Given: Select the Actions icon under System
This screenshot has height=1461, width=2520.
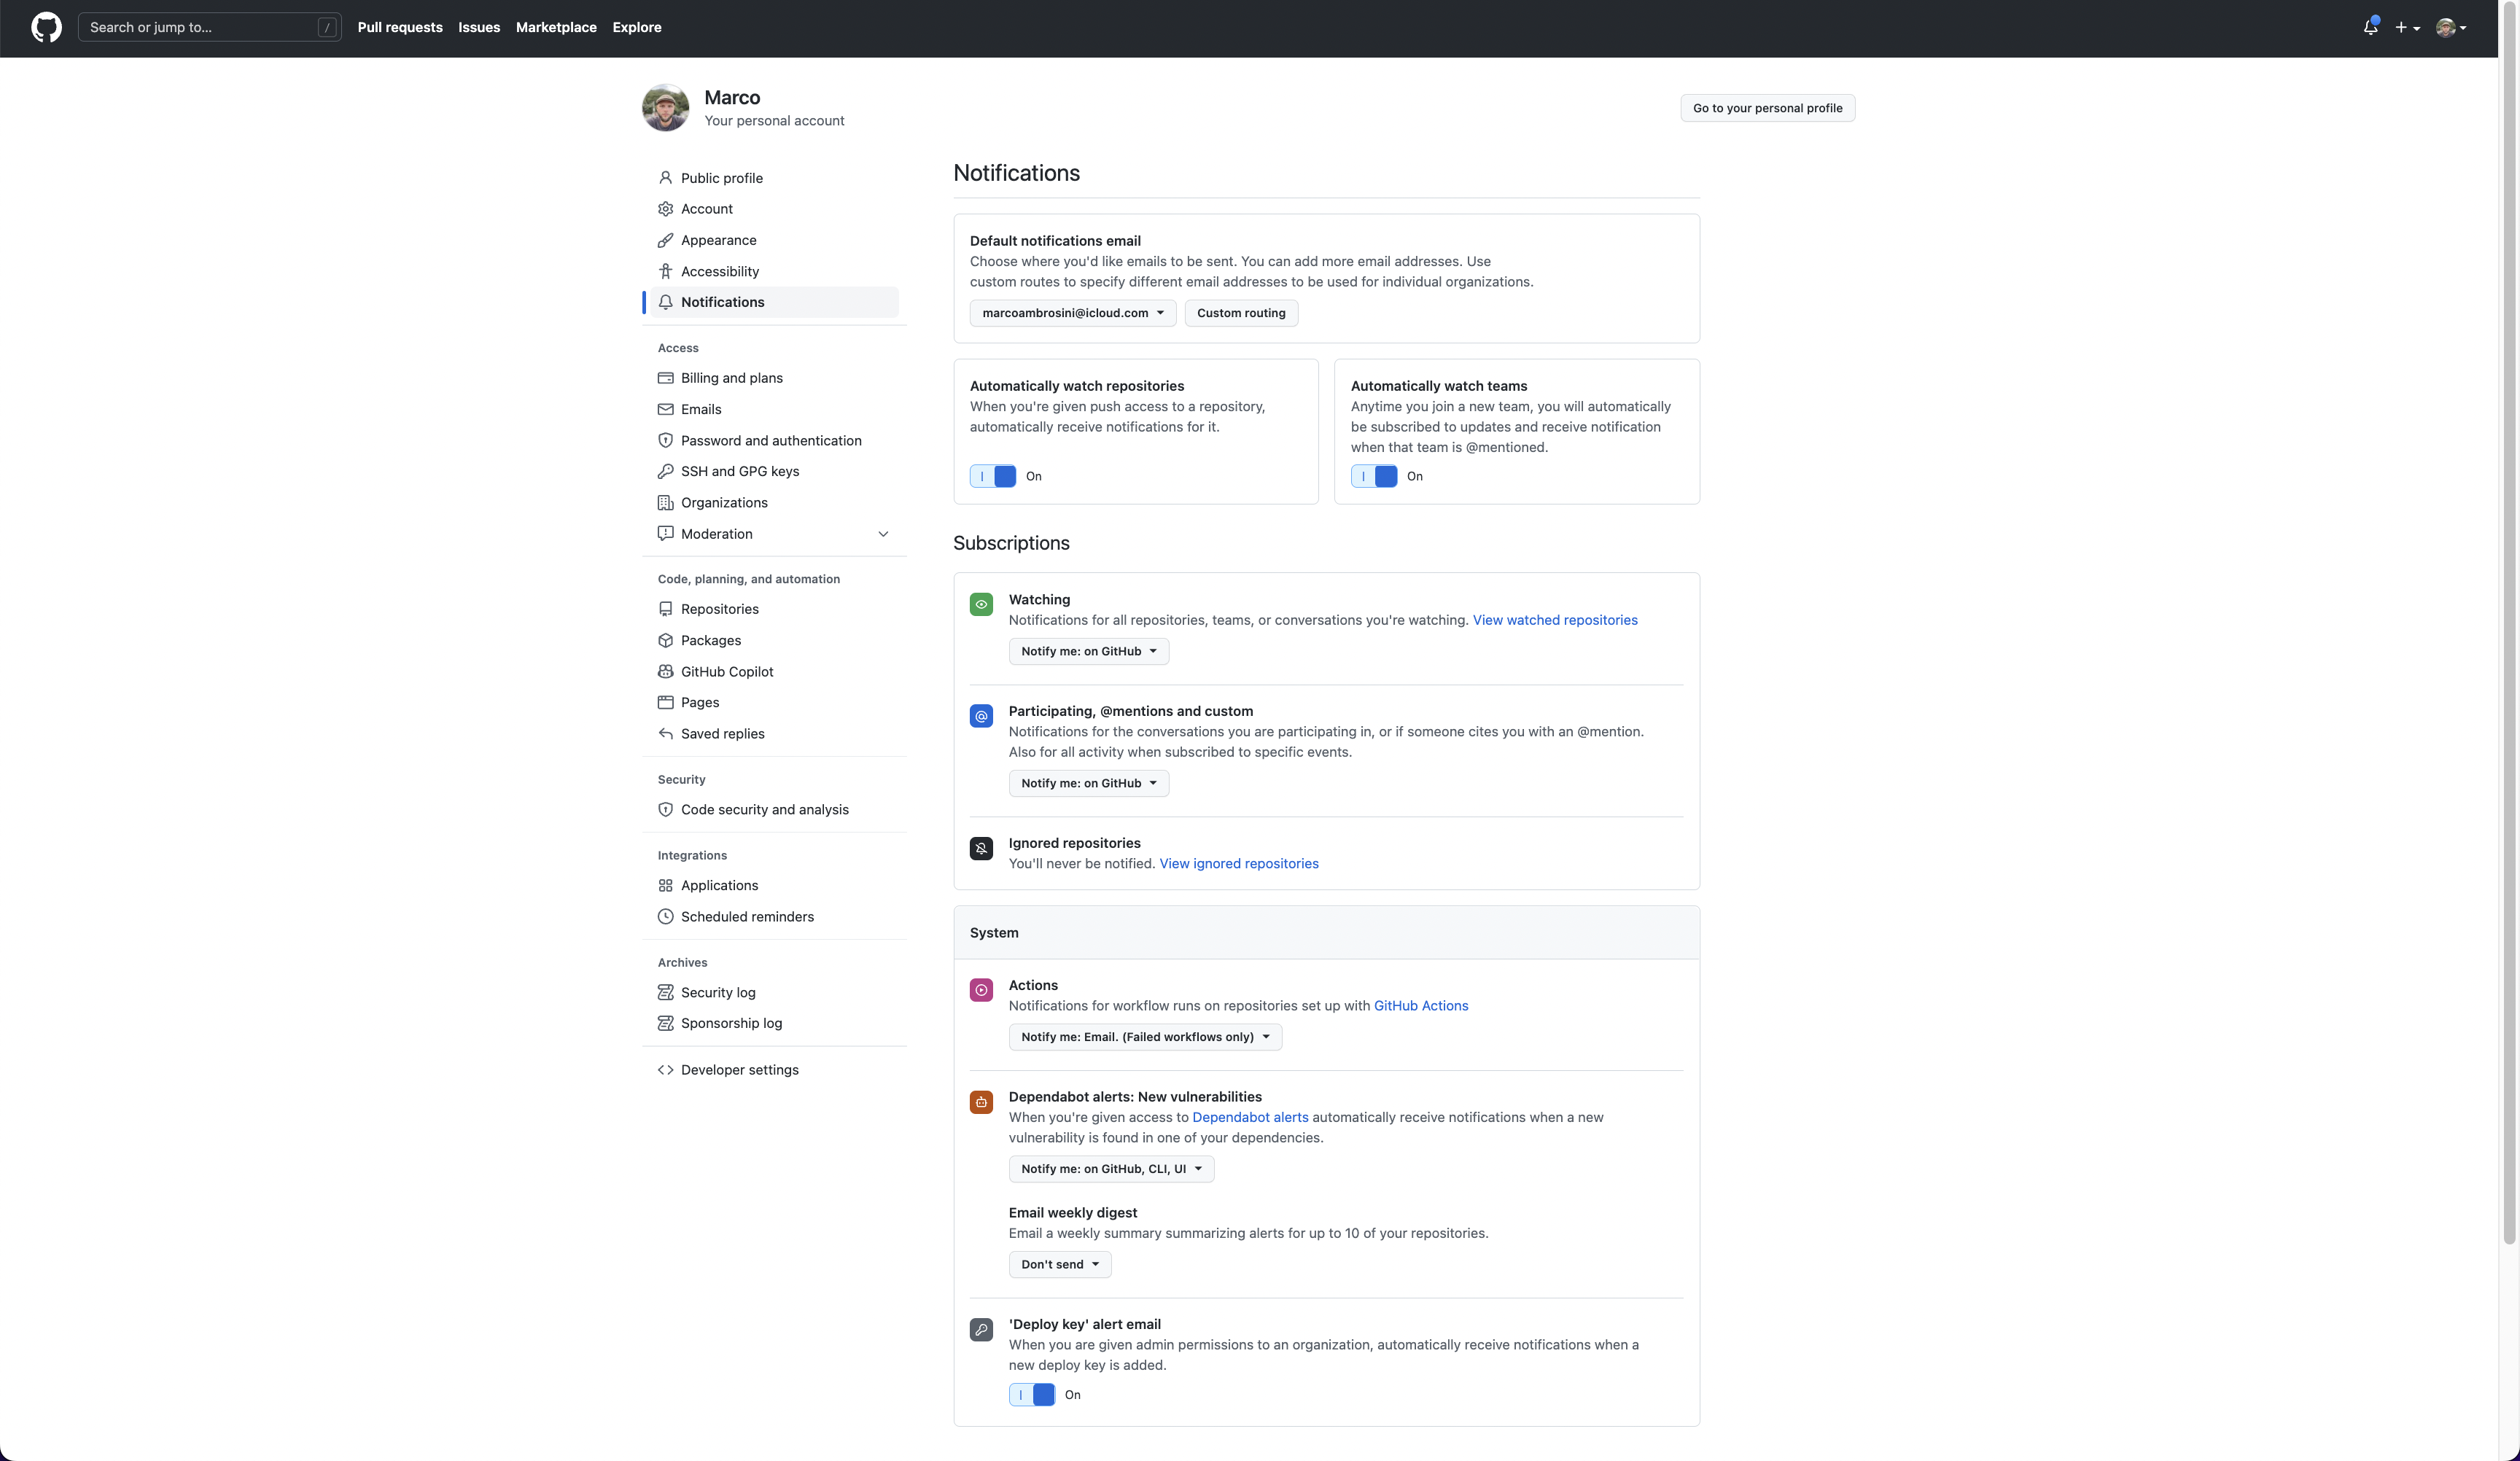Looking at the screenshot, I should 981,990.
